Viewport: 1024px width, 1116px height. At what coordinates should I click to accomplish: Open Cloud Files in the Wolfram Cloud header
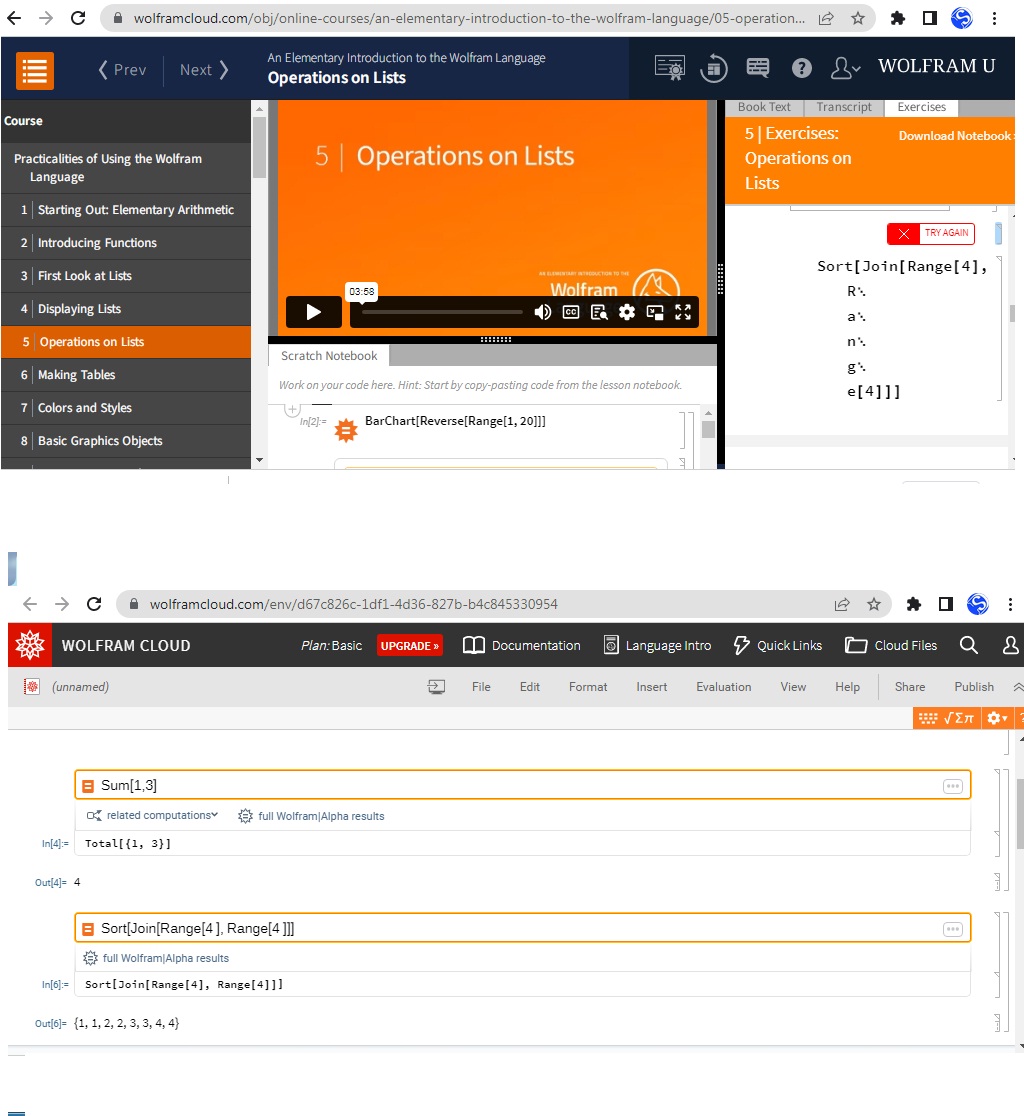tap(891, 646)
